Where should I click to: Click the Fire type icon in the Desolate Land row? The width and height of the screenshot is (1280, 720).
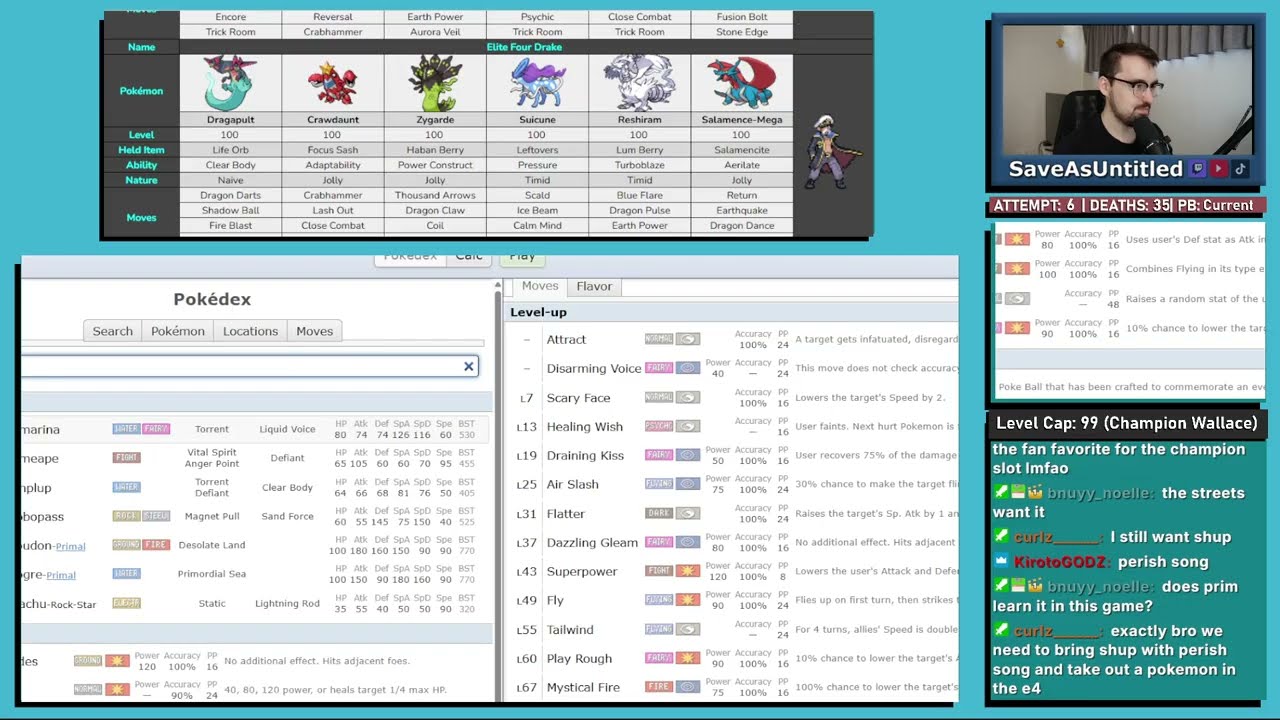(x=155, y=545)
